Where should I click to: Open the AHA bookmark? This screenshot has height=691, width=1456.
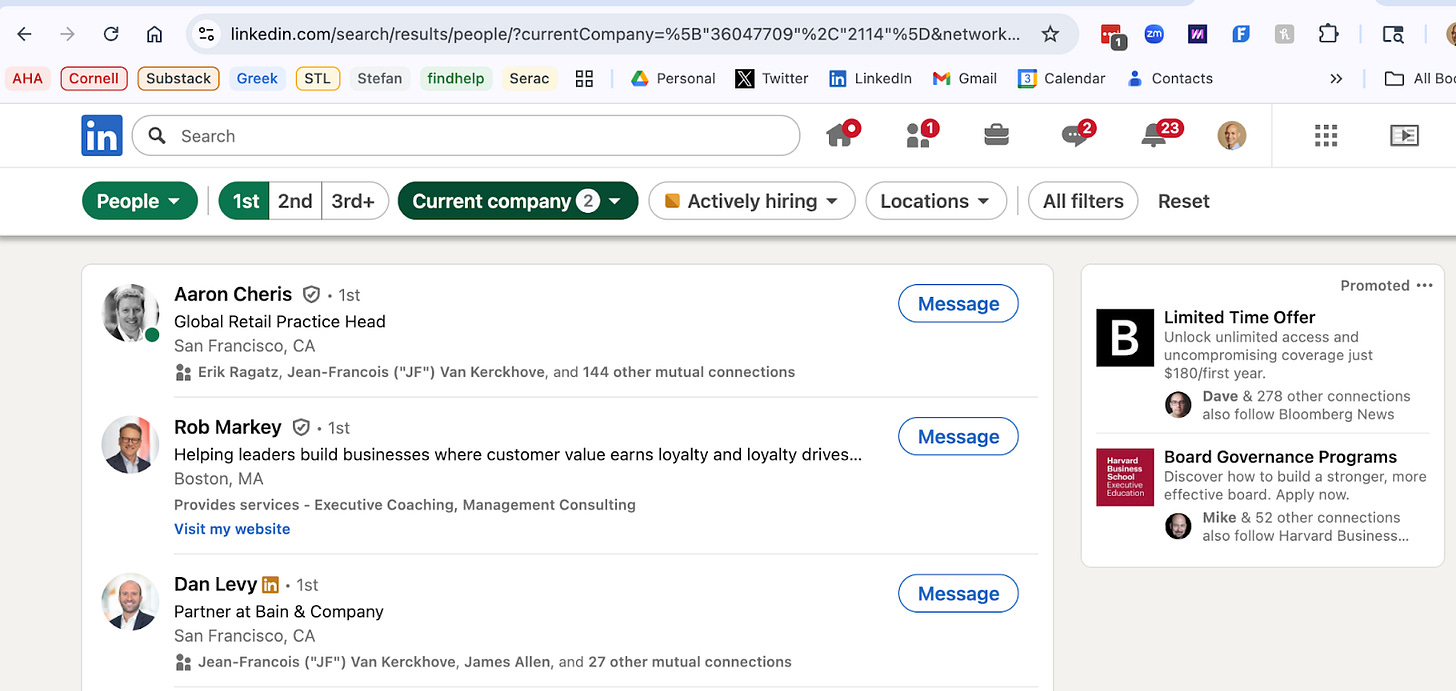(28, 78)
